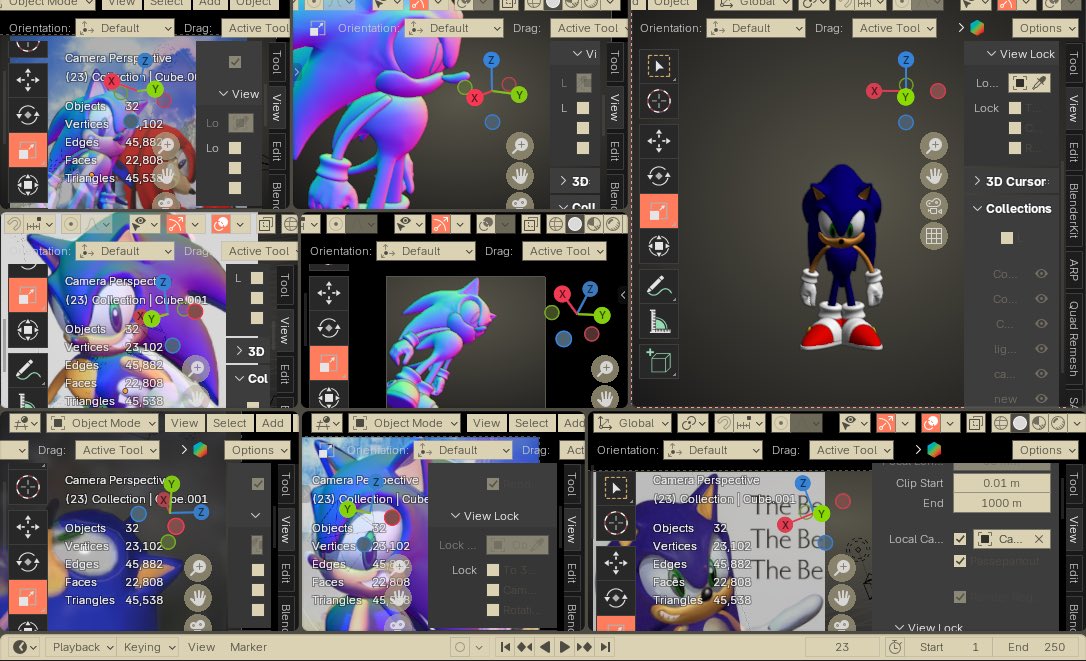The height and width of the screenshot is (661, 1086).
Task: Select the Transform tool in large Sonic viewport
Action: coord(659,246)
